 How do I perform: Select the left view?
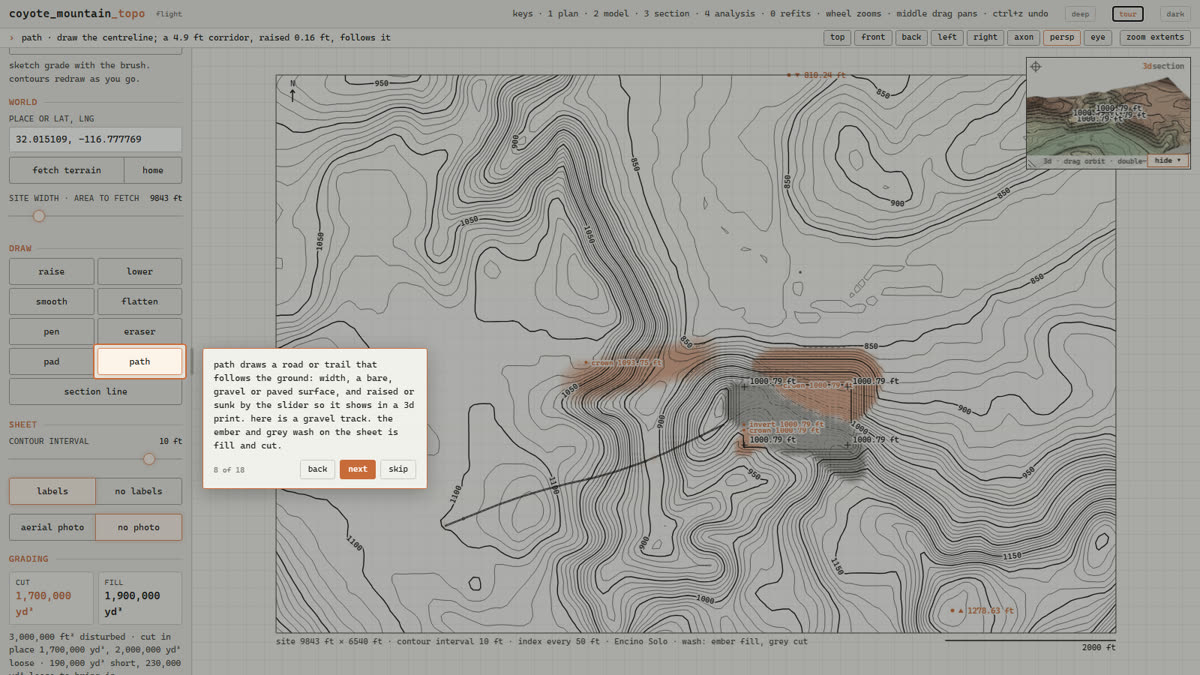point(947,37)
